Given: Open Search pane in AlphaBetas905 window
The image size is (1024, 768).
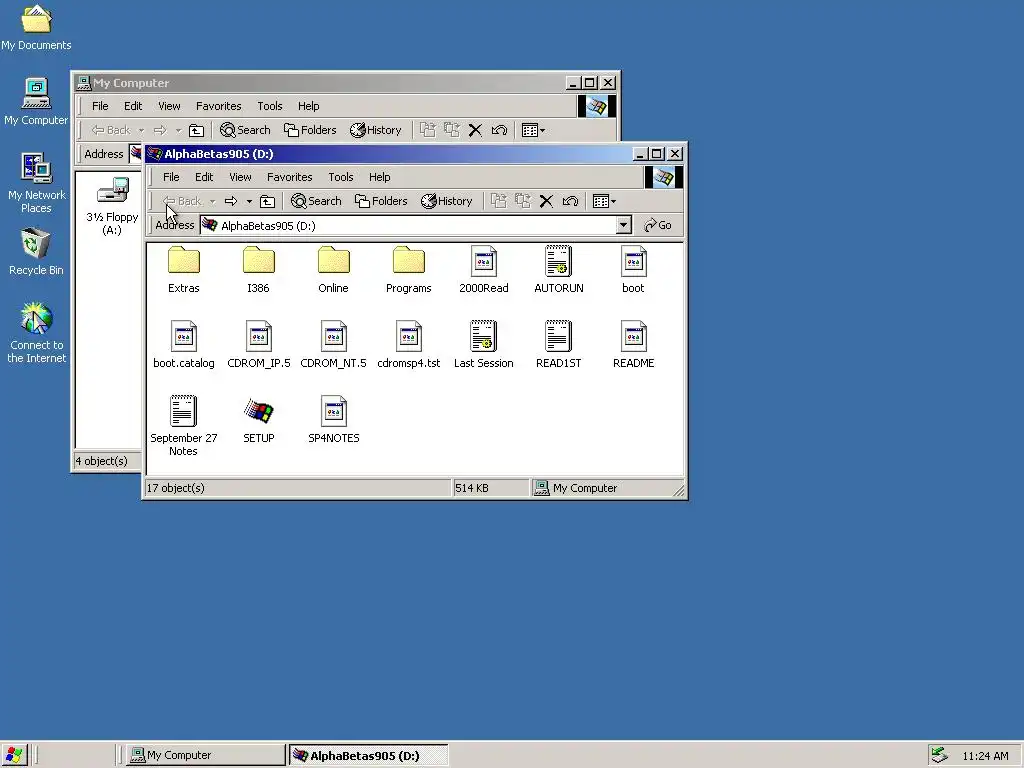Looking at the screenshot, I should point(316,201).
